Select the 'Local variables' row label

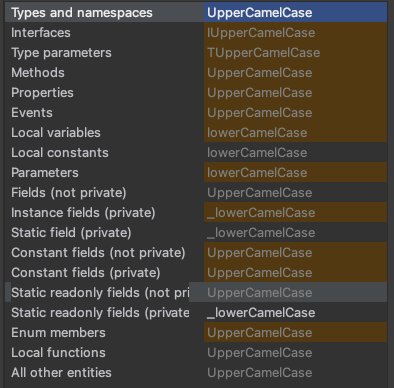click(x=56, y=133)
